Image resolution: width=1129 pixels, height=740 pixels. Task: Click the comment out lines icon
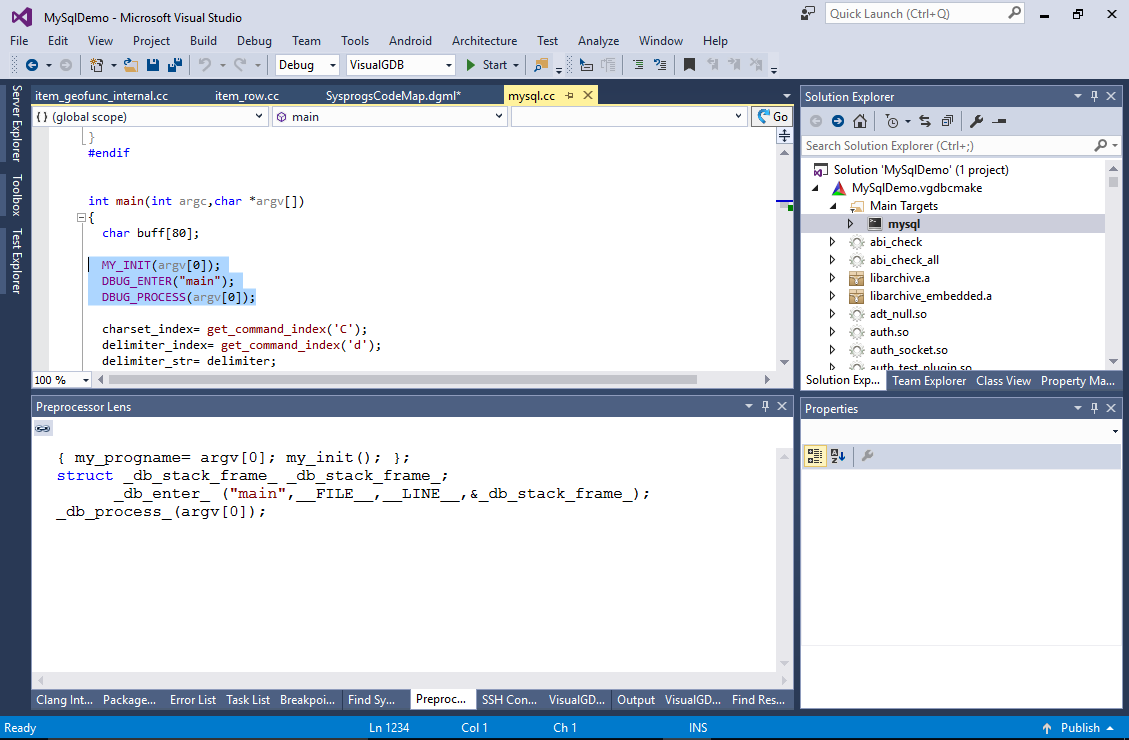[x=637, y=65]
